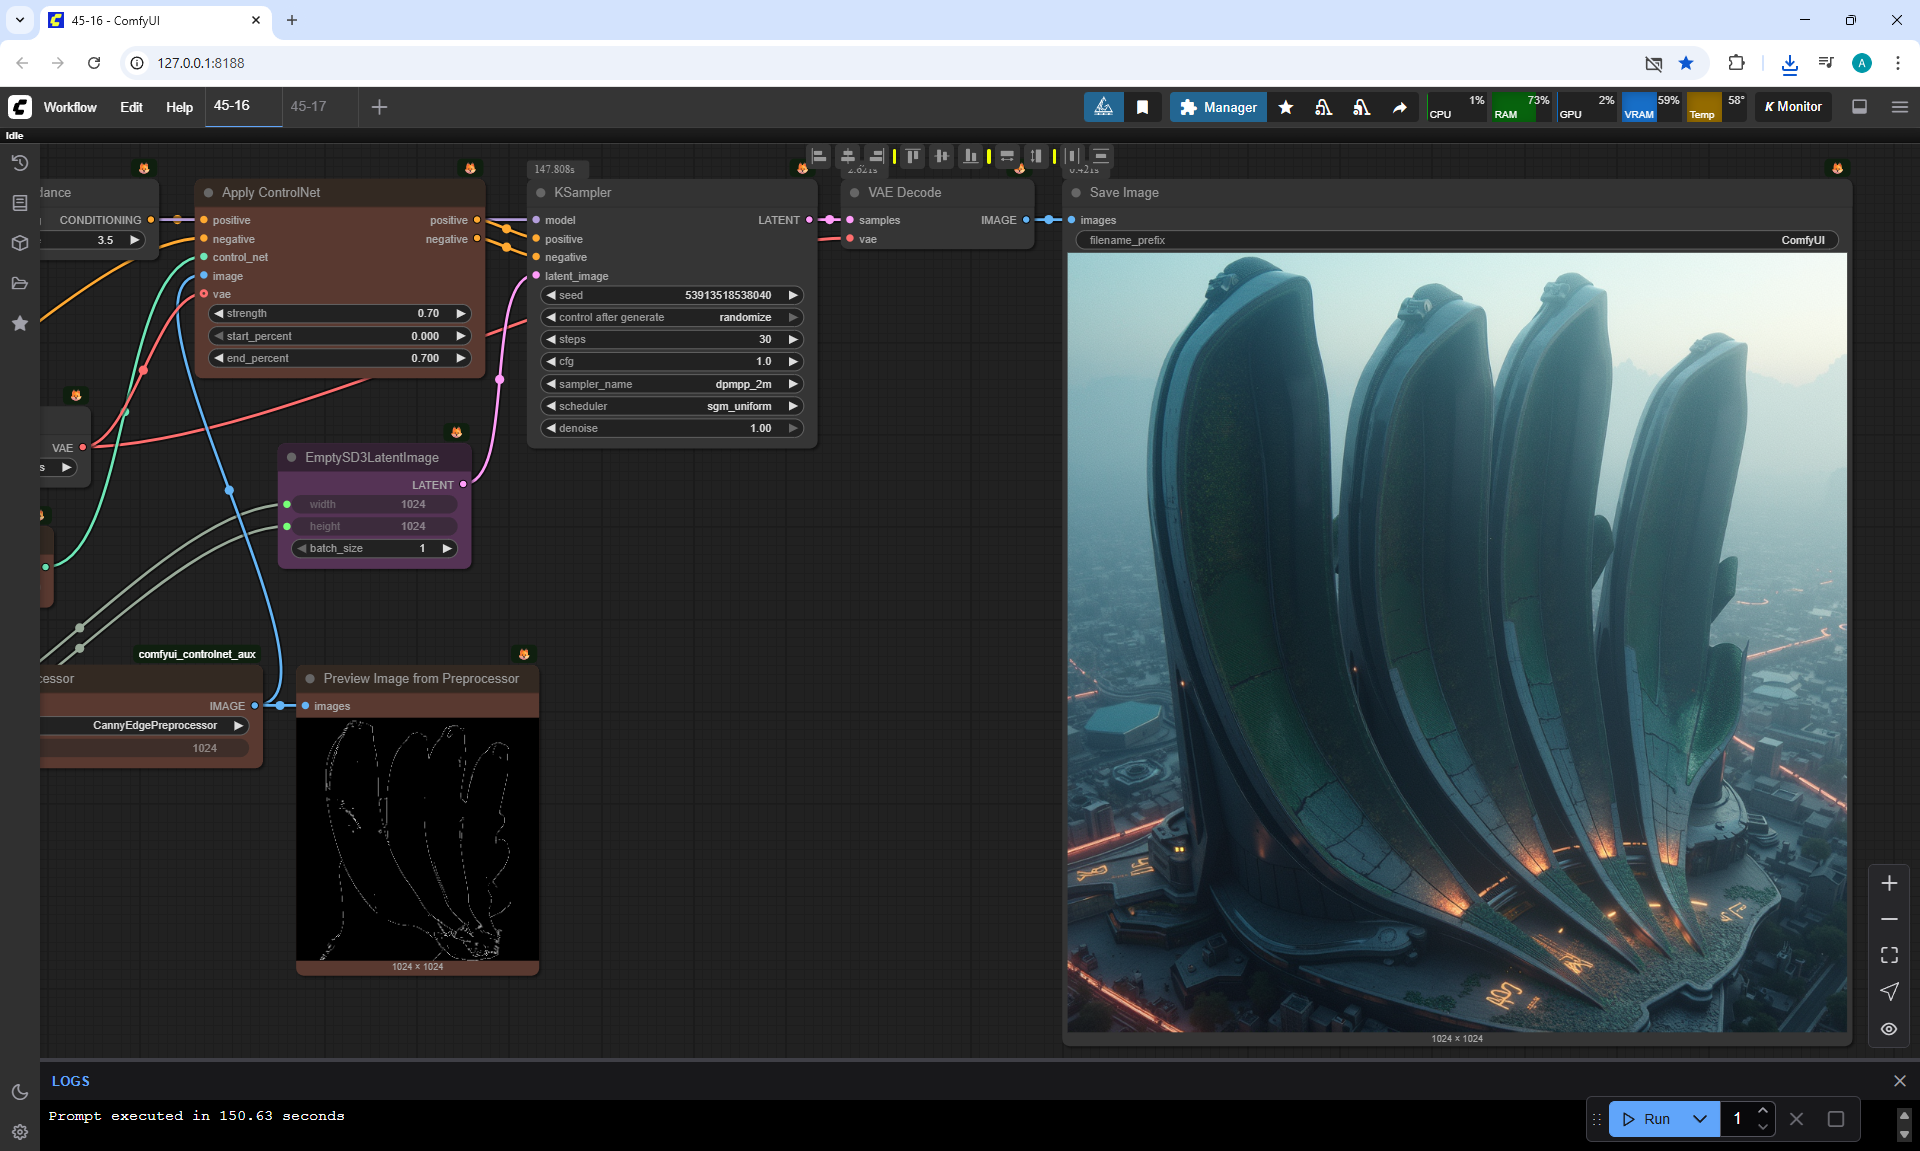Open the sampler_name dpmpp_2m dropdown

(x=672, y=384)
